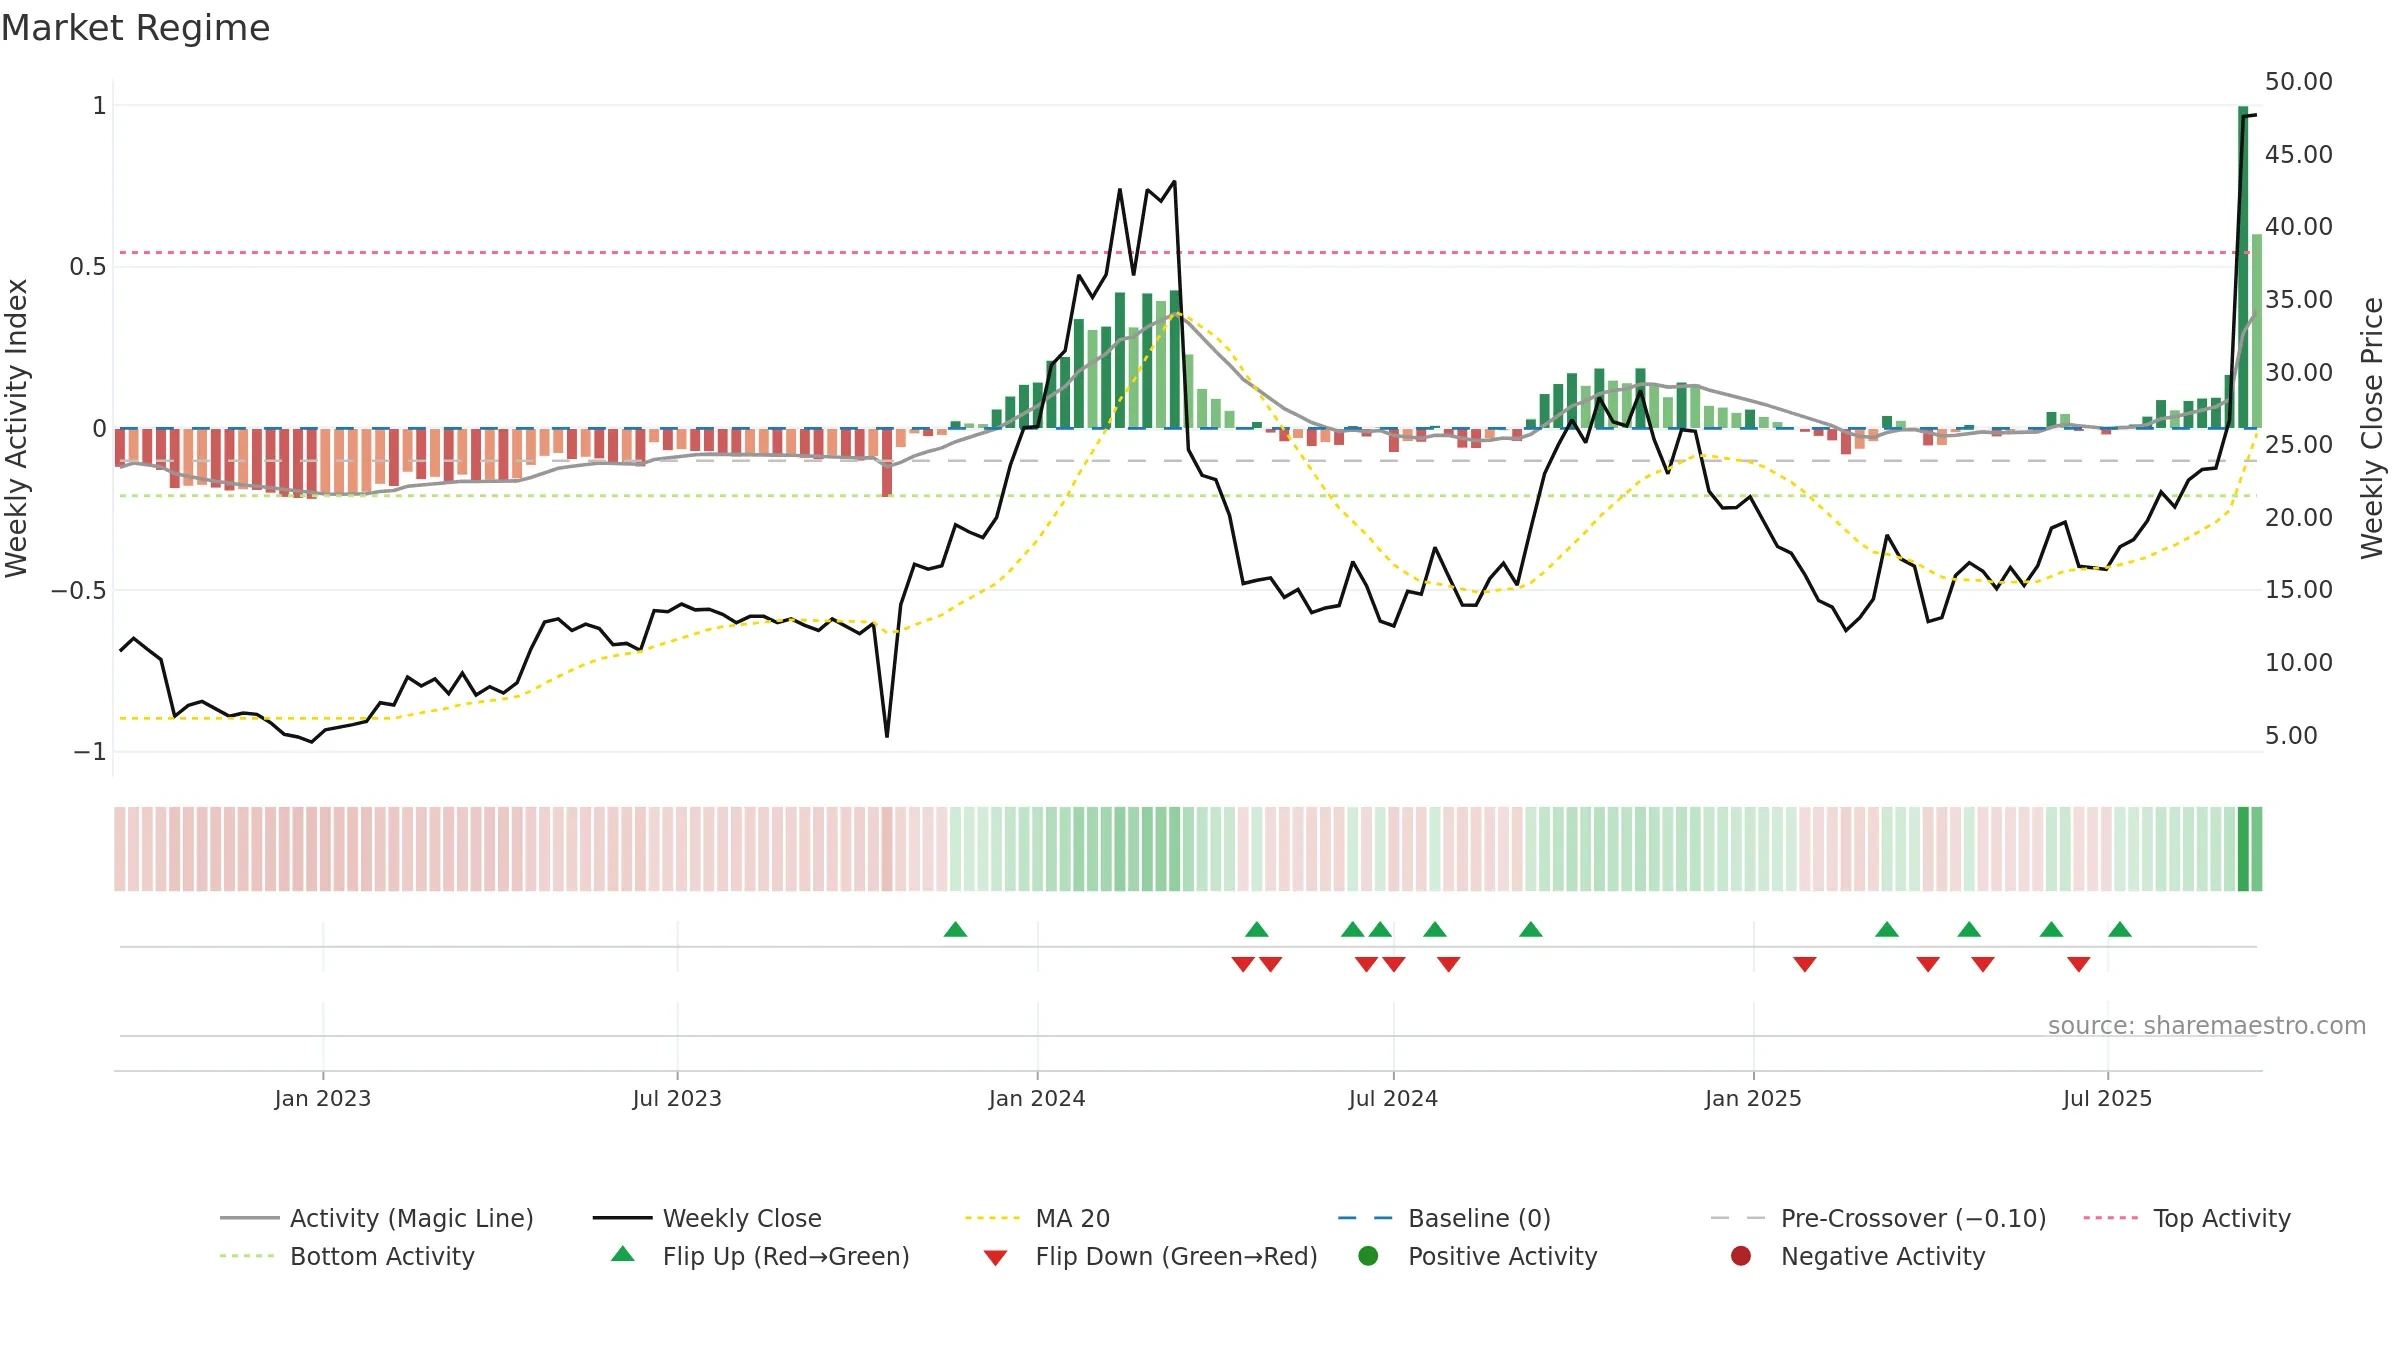Click the long red activity bar before Jan 2024
The image size is (2400, 1350).
pos(887,462)
